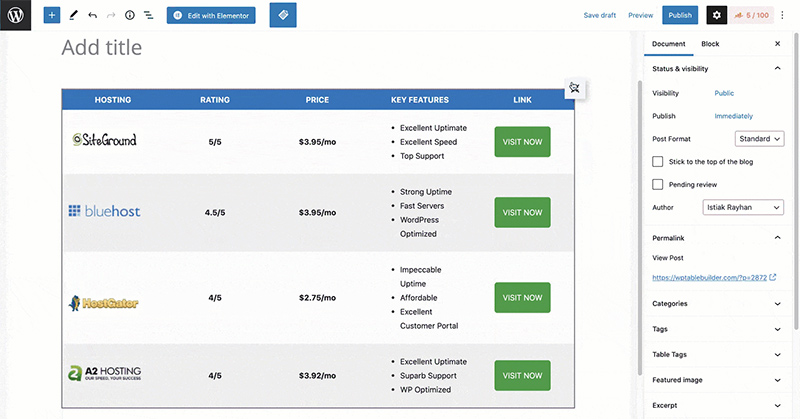Select the pencil Tools icon

pos(73,15)
